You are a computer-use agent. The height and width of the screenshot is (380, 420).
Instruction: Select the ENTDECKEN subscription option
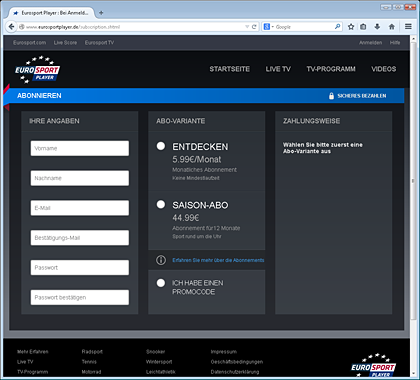point(161,146)
